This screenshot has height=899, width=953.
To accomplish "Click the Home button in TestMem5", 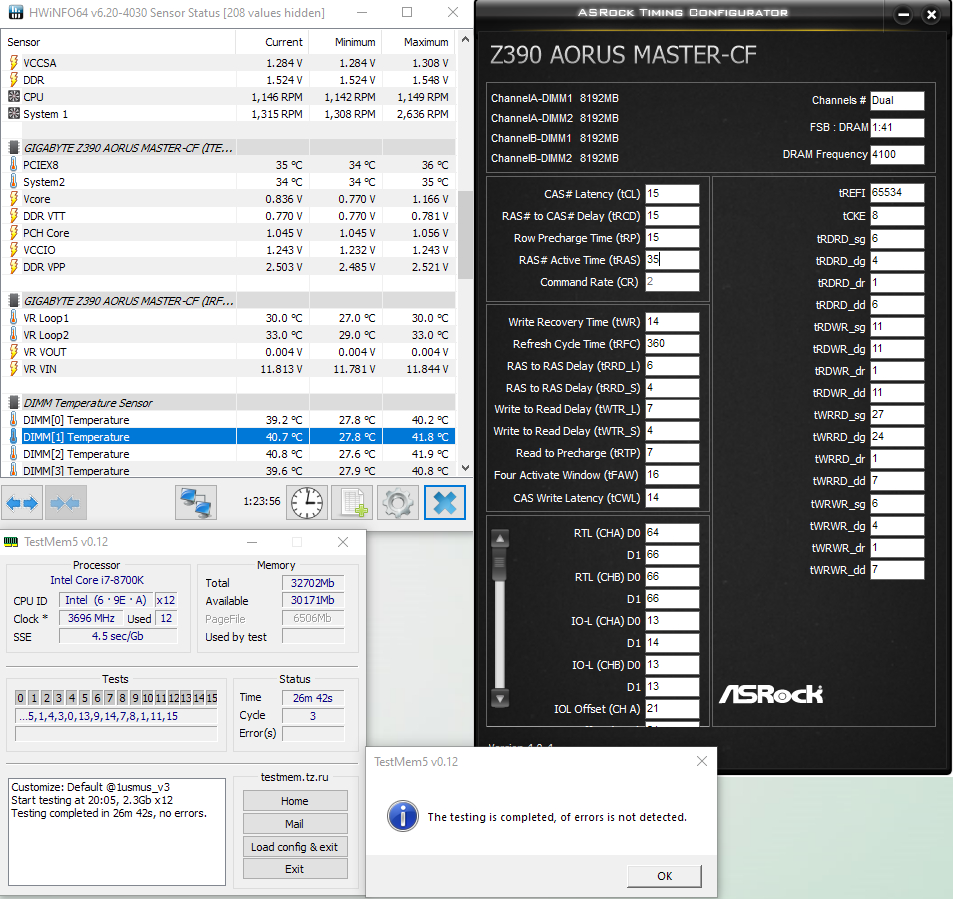I will (x=295, y=801).
